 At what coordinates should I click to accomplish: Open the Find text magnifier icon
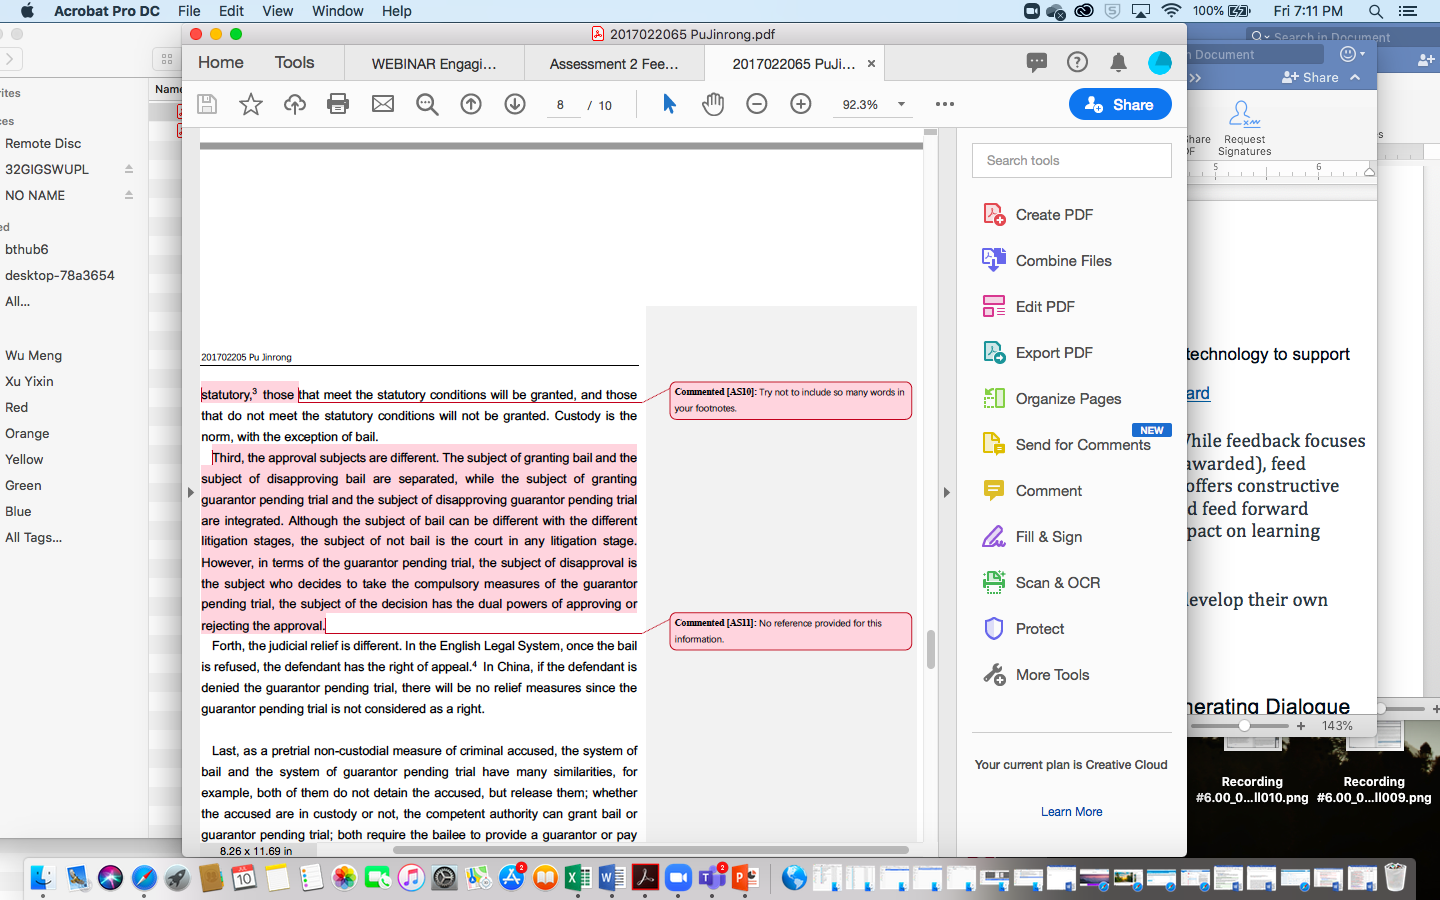427,104
